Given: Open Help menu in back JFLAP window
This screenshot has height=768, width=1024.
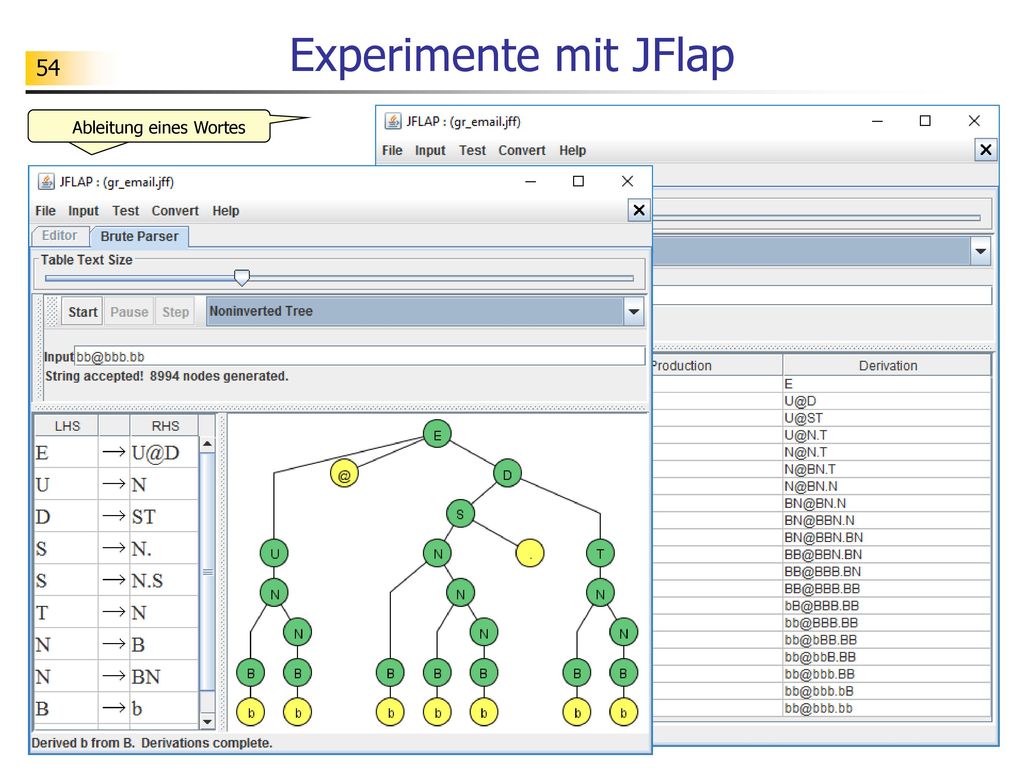Looking at the screenshot, I should (572, 150).
